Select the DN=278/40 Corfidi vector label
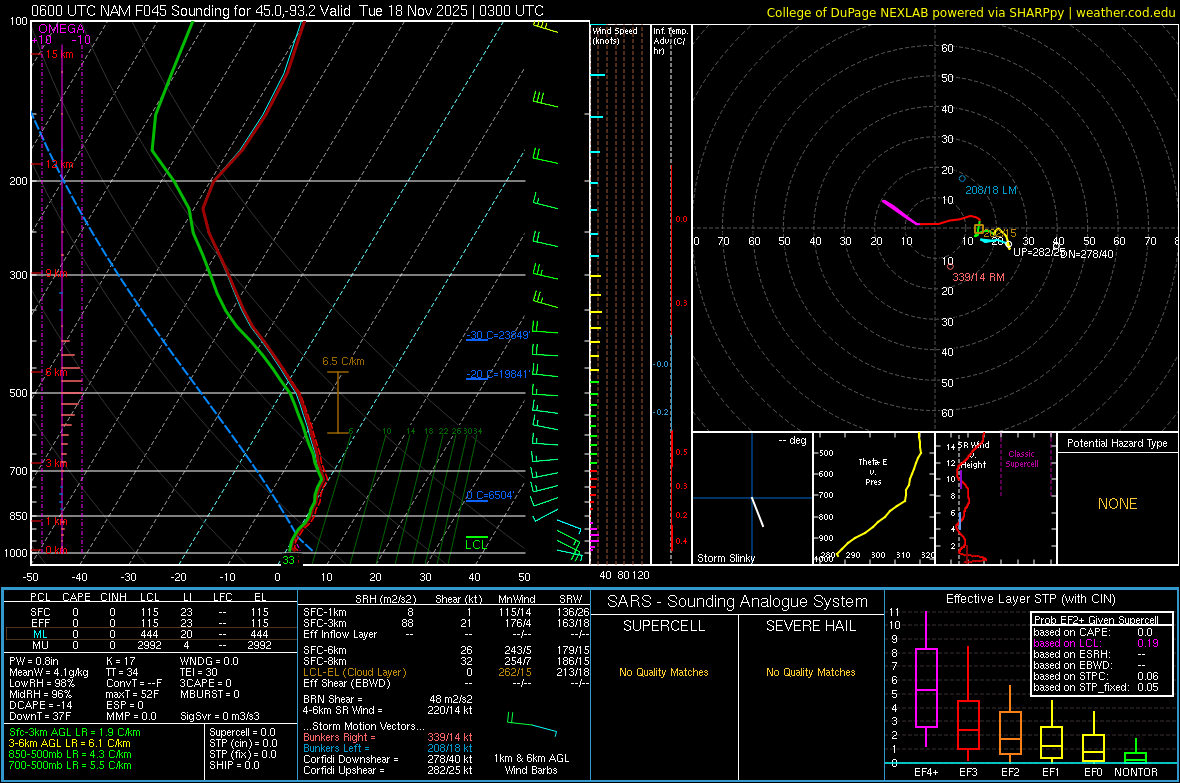This screenshot has height=783, width=1180. click(x=1087, y=254)
